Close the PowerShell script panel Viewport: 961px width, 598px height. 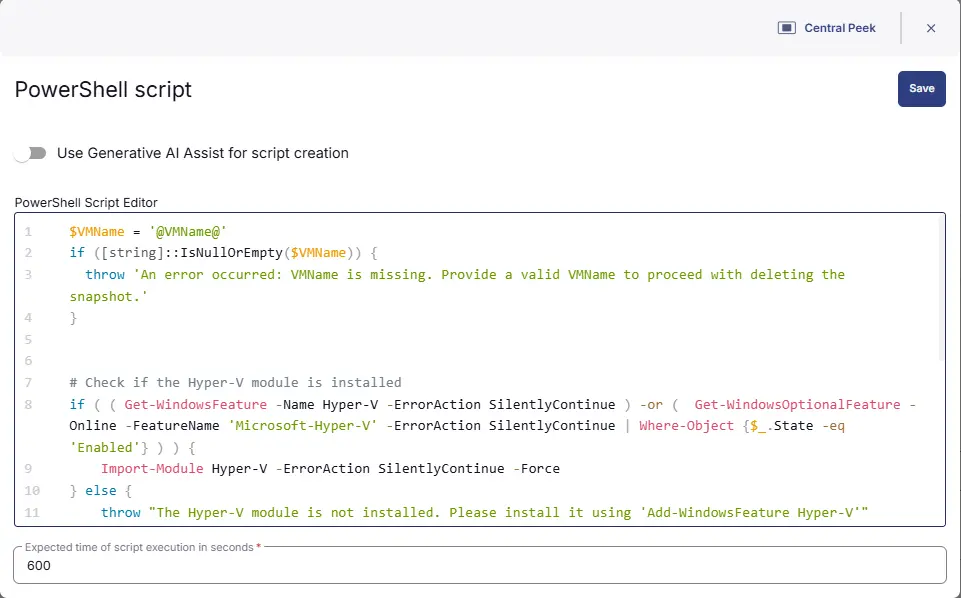click(931, 28)
